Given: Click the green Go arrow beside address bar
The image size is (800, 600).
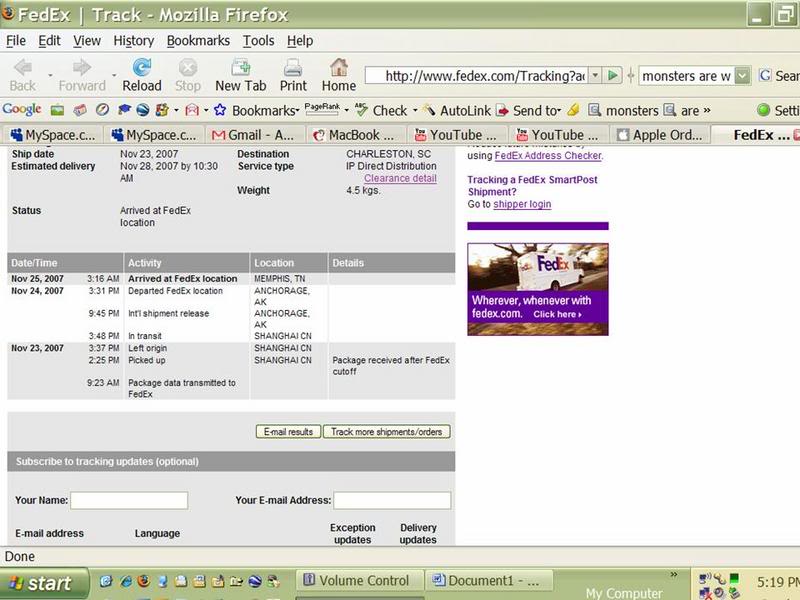Looking at the screenshot, I should pyautogui.click(x=613, y=76).
